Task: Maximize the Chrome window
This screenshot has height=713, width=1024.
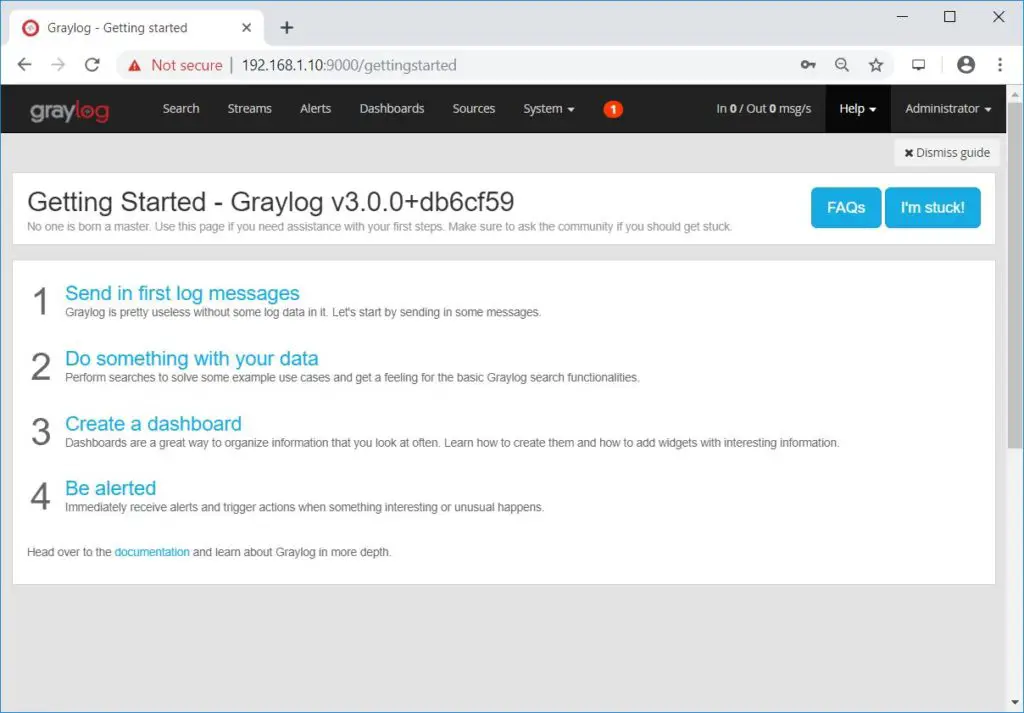Action: (x=950, y=17)
